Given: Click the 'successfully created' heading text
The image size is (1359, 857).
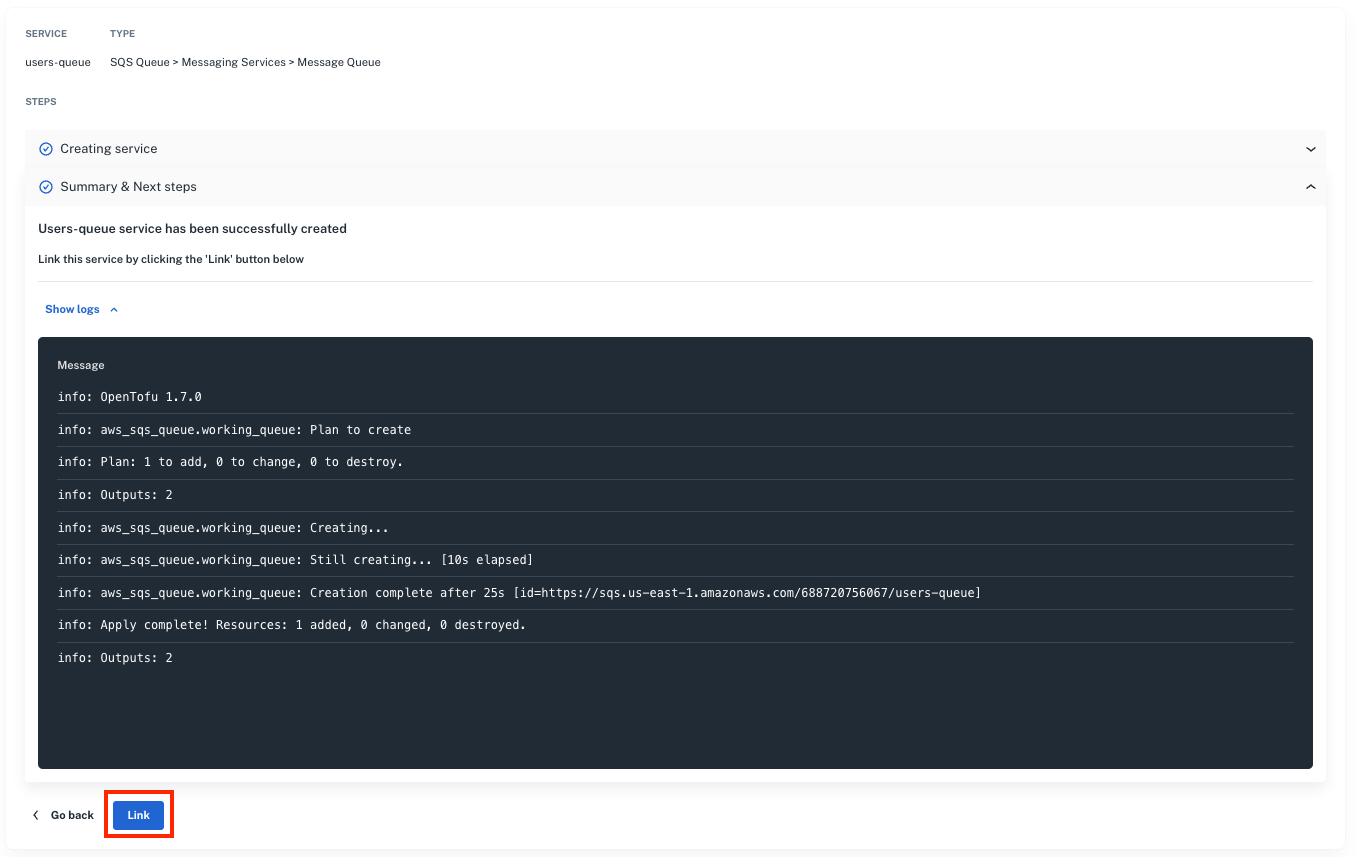Looking at the screenshot, I should pyautogui.click(x=192, y=229).
